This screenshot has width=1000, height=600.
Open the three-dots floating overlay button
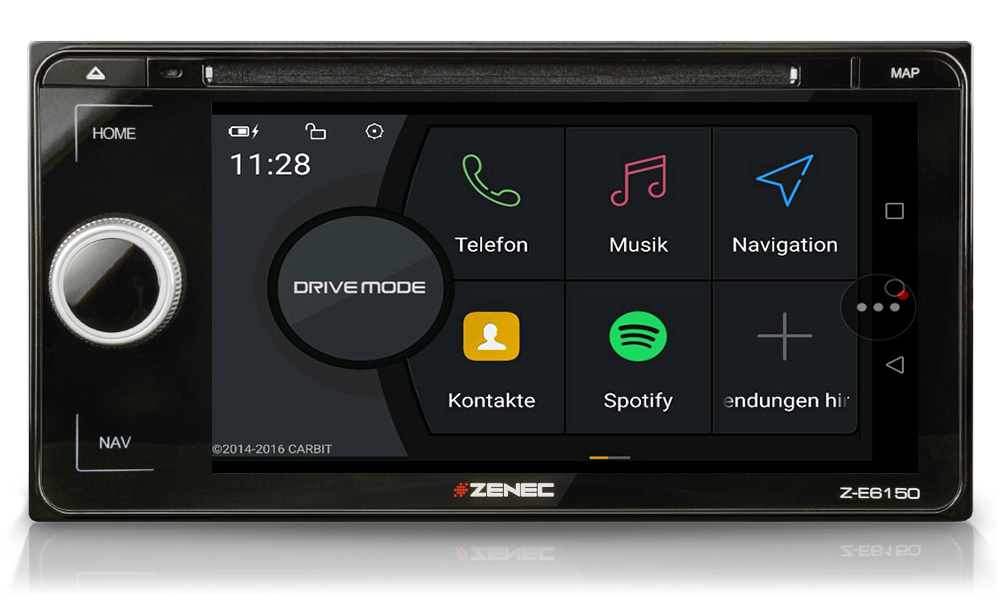878,307
